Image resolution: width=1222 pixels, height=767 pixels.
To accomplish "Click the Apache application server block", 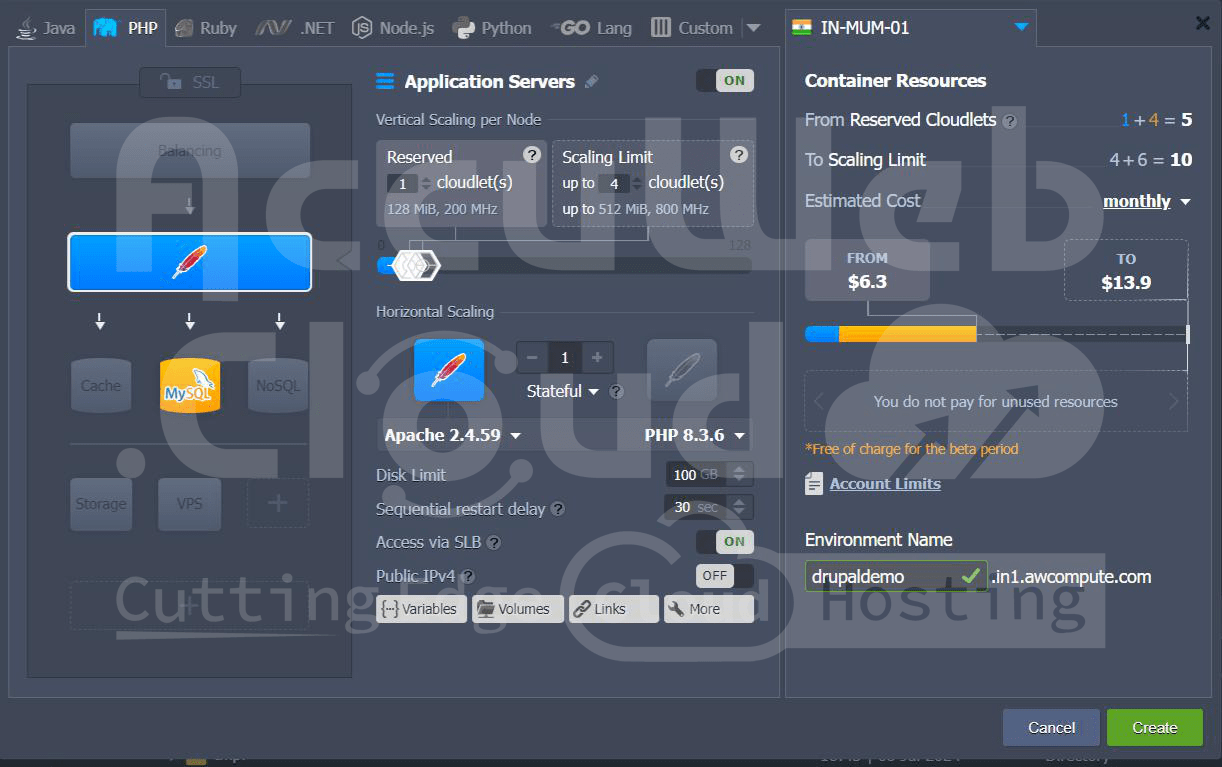I will coord(190,262).
